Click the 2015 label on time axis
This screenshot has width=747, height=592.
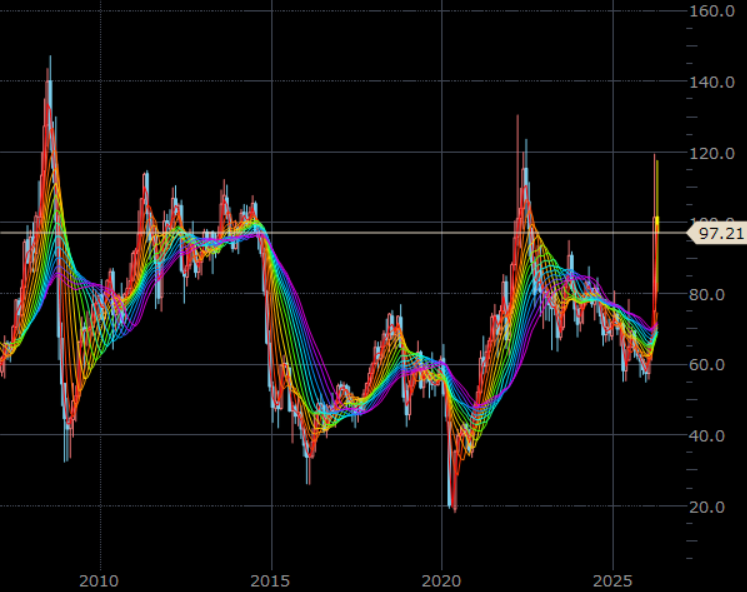point(270,581)
